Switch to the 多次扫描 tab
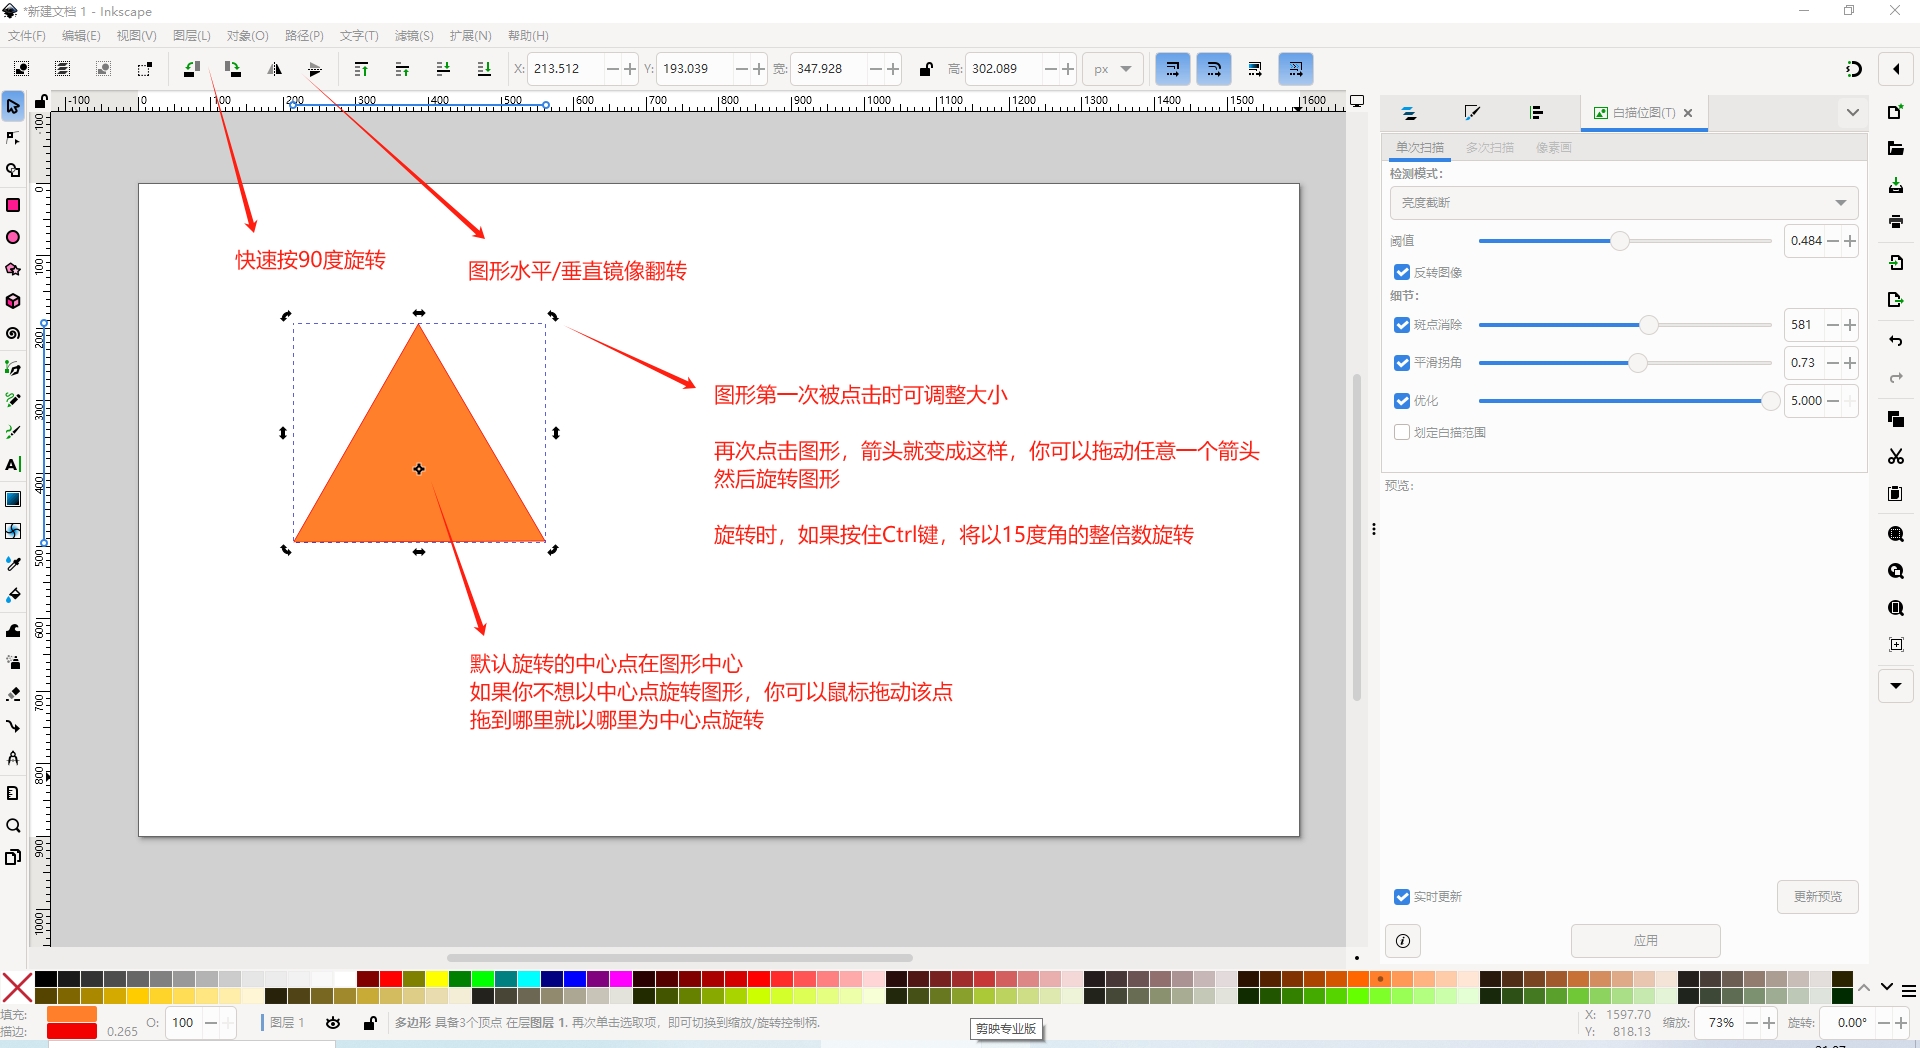This screenshot has height=1048, width=1920. click(1489, 148)
